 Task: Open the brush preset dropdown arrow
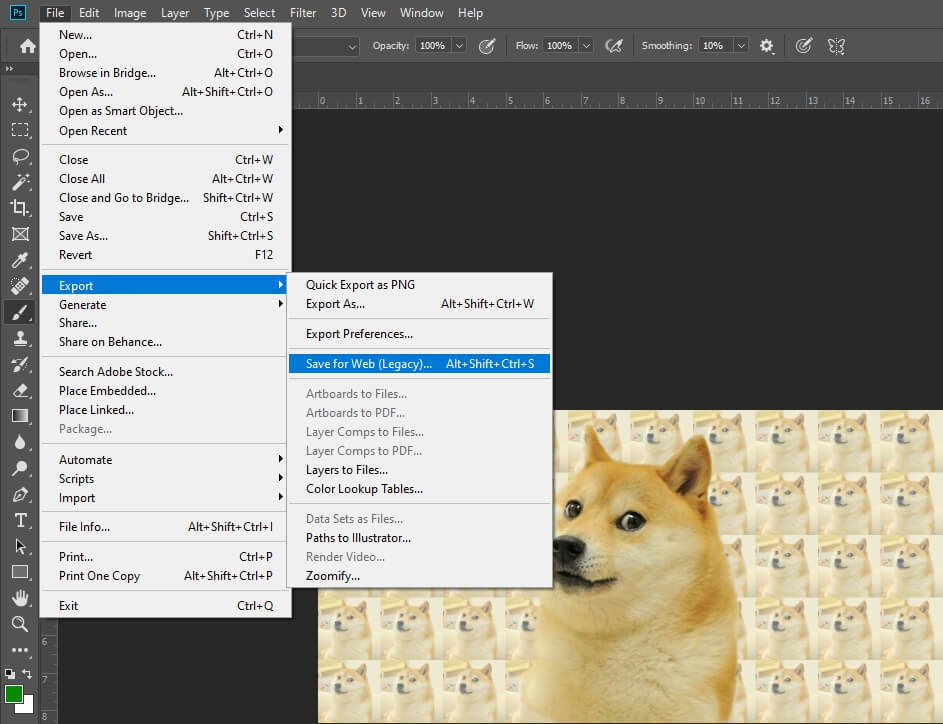click(x=352, y=46)
